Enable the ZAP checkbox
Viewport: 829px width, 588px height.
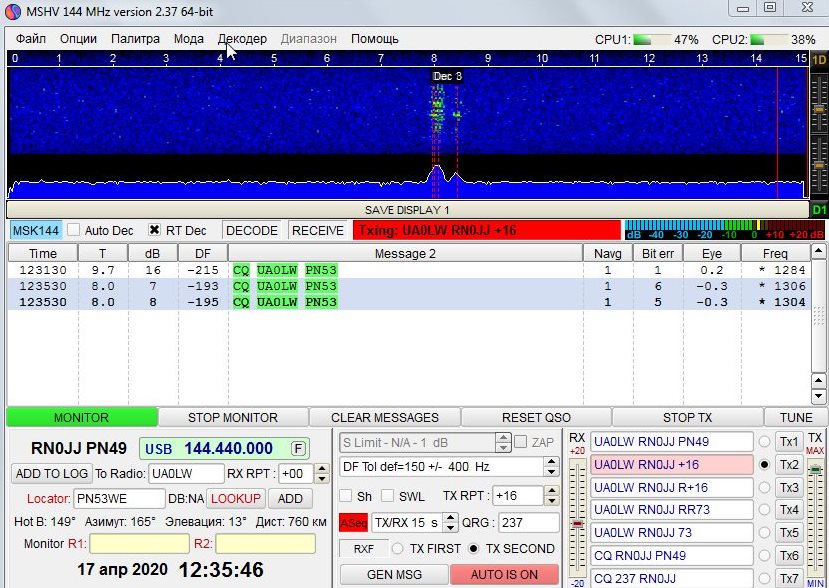pos(520,442)
